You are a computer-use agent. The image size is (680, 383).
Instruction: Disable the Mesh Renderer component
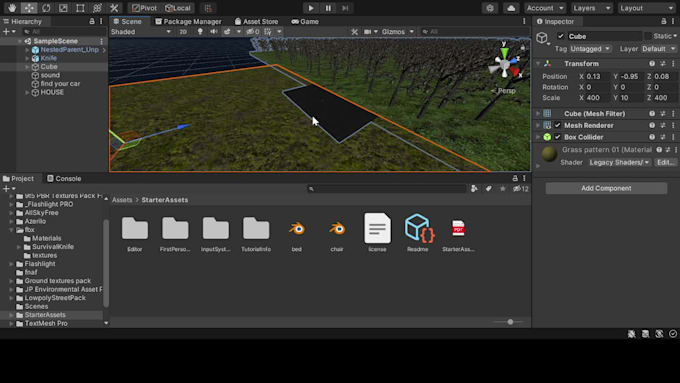point(558,125)
